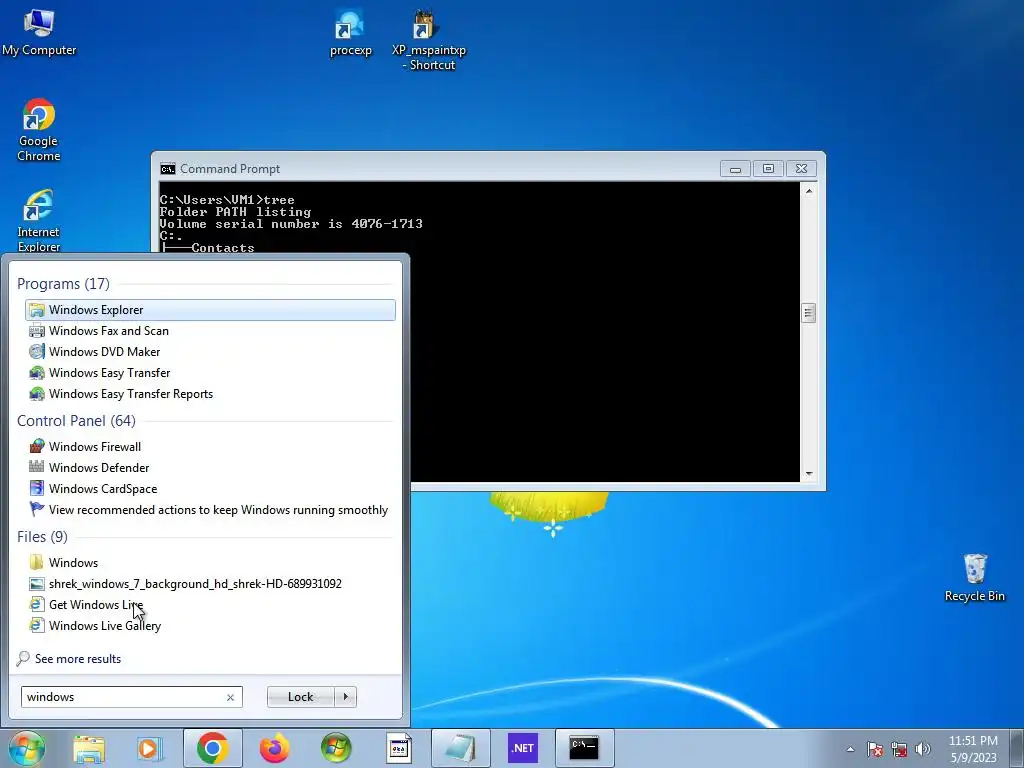
Task: Click See more results link
Action: click(78, 658)
